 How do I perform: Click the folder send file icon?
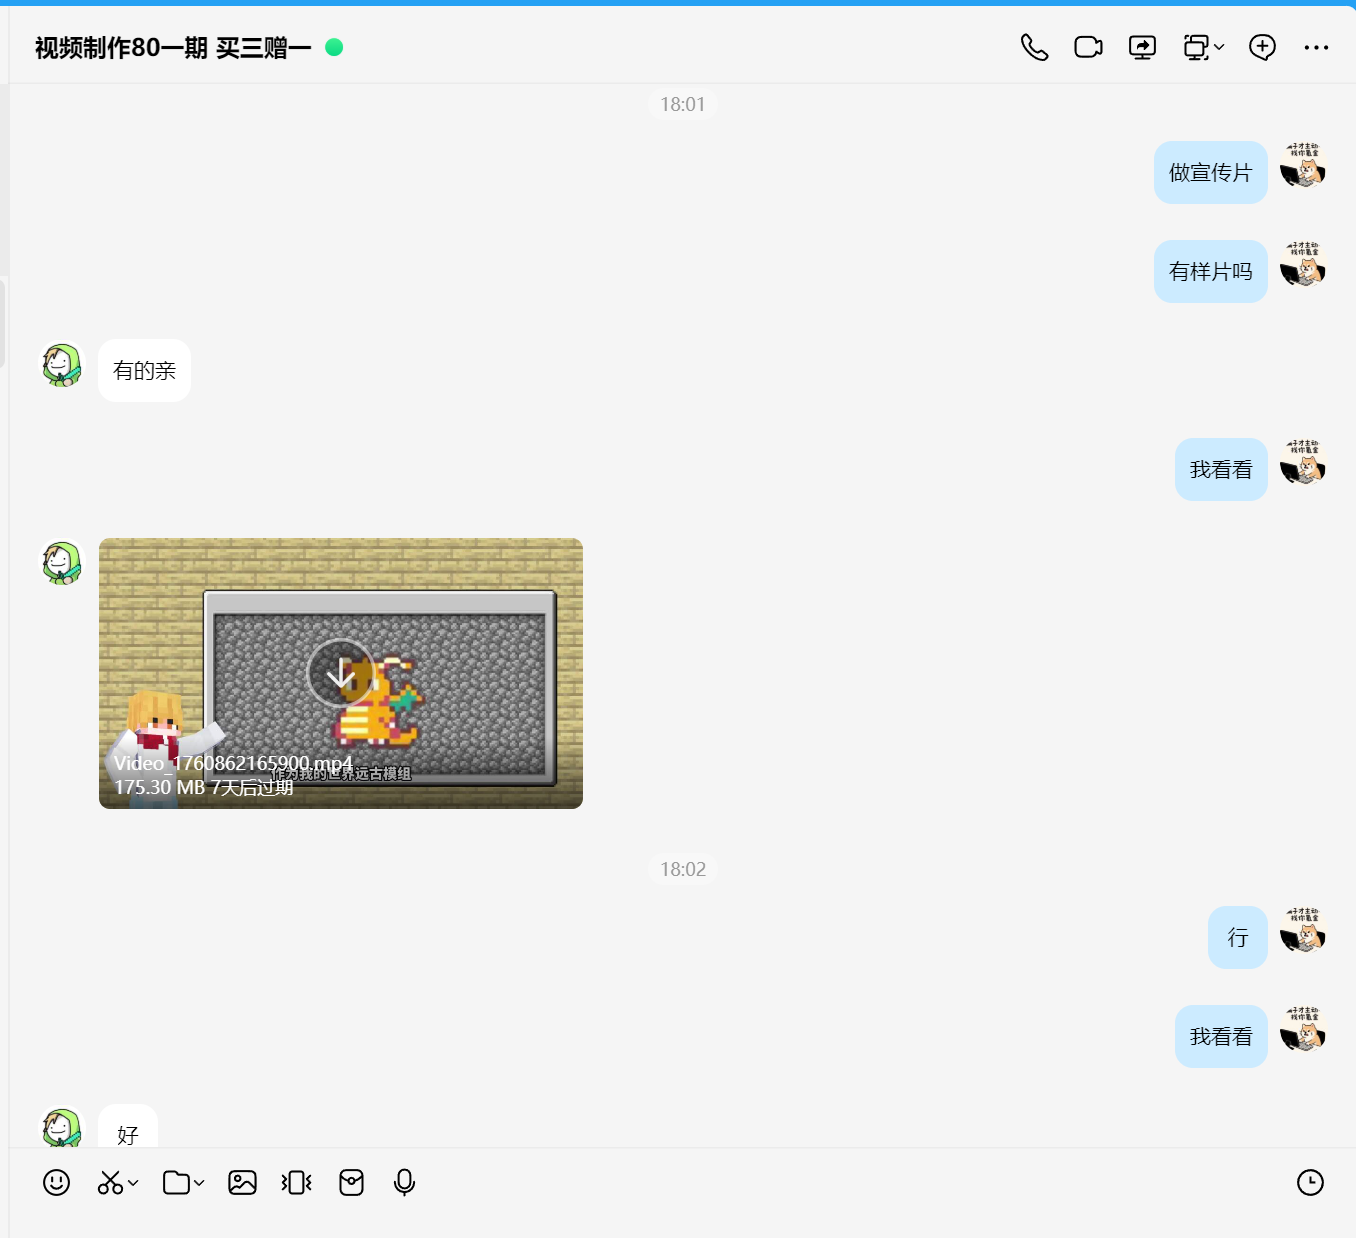176,1183
